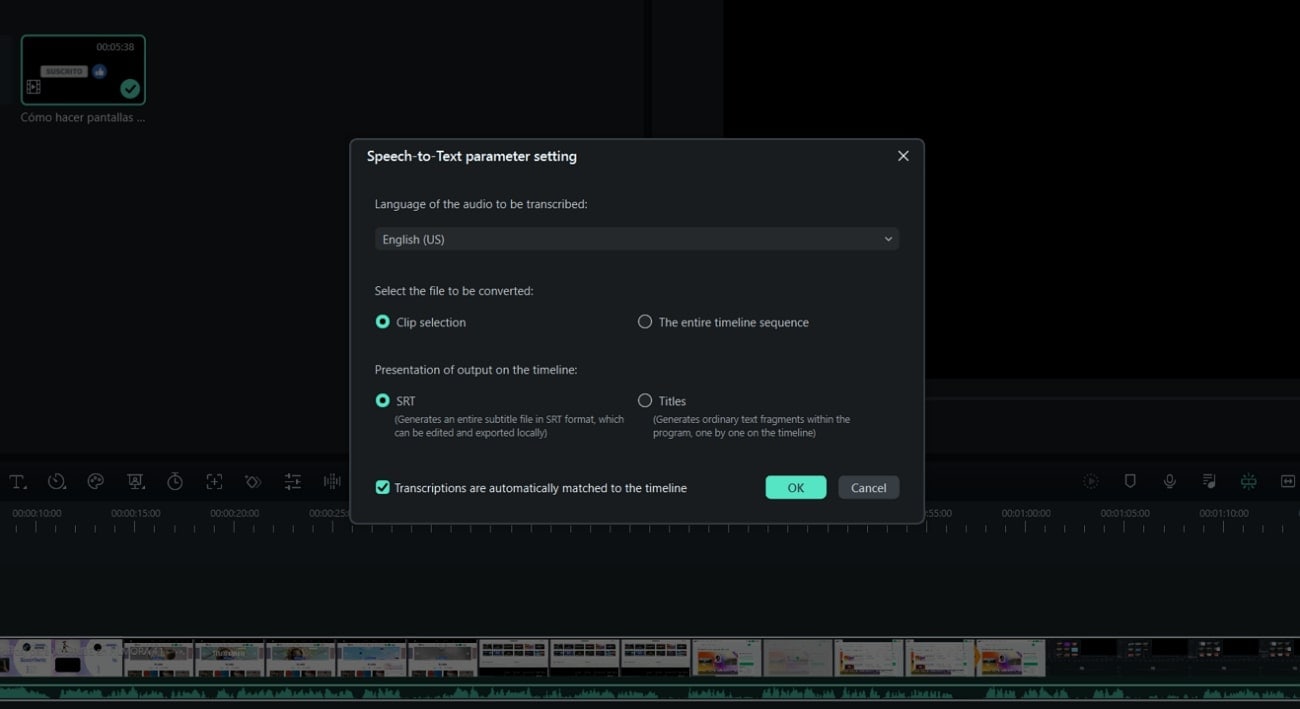The image size is (1300, 709).
Task: Click the Render Preview dotted play icon
Action: (1091, 481)
